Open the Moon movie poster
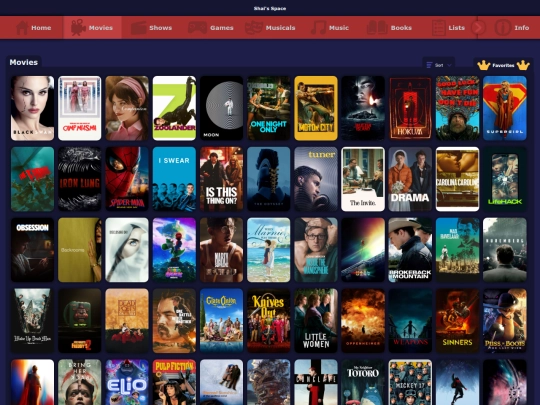 221,108
